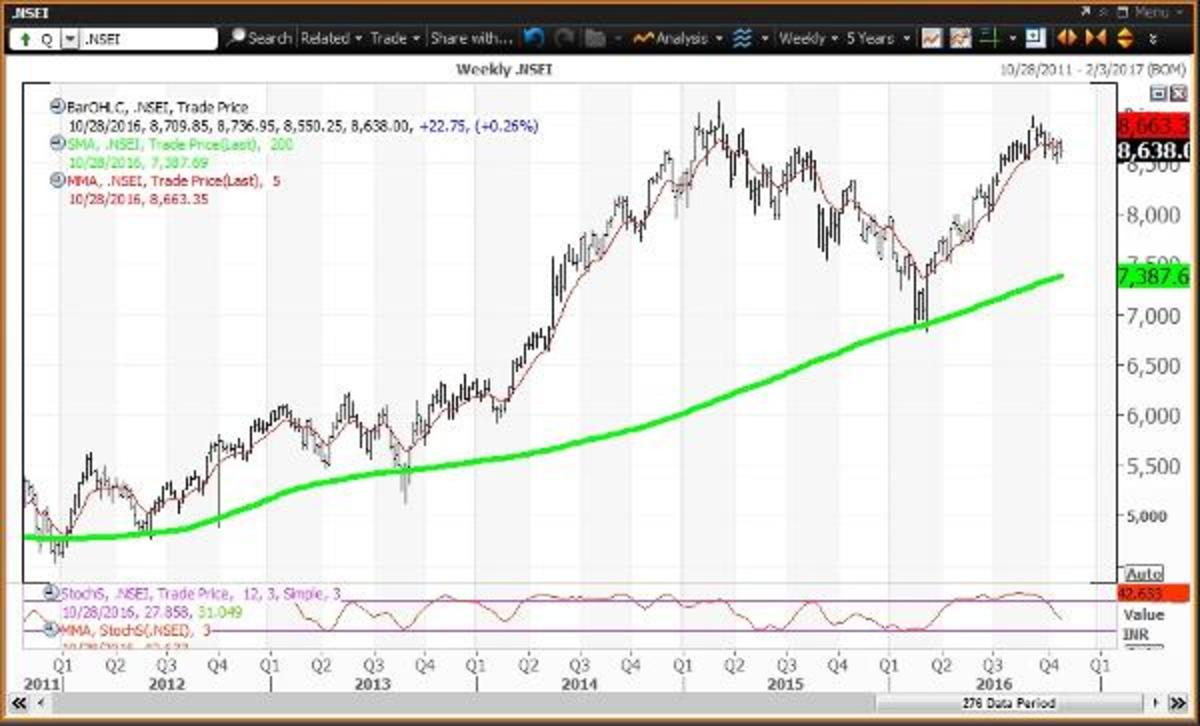Click the Auto scale button

click(x=1143, y=574)
